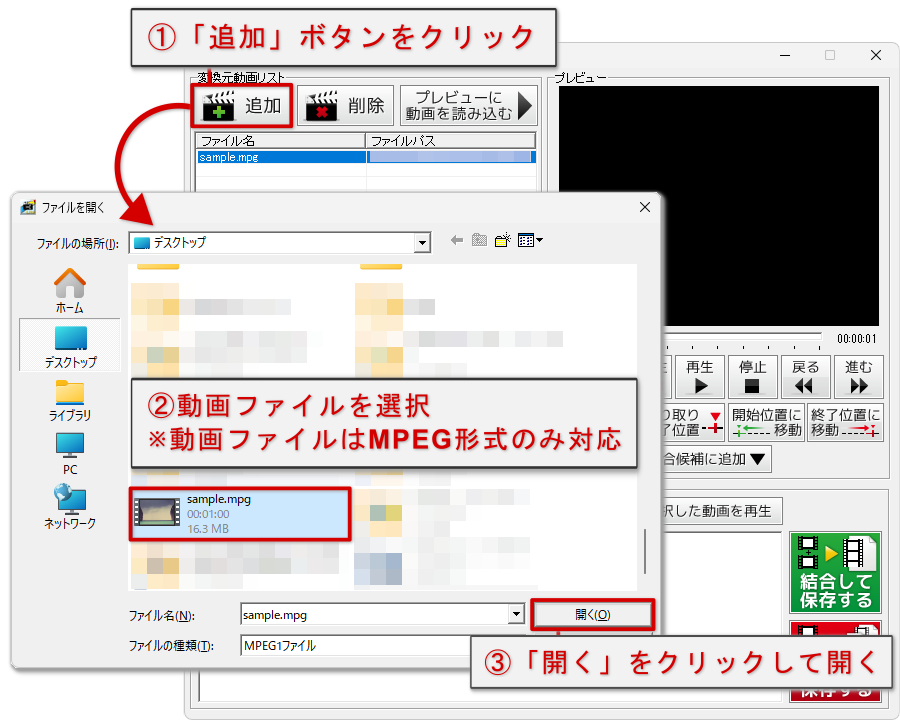
Task: Click the 開く(O) button
Action: click(x=593, y=615)
